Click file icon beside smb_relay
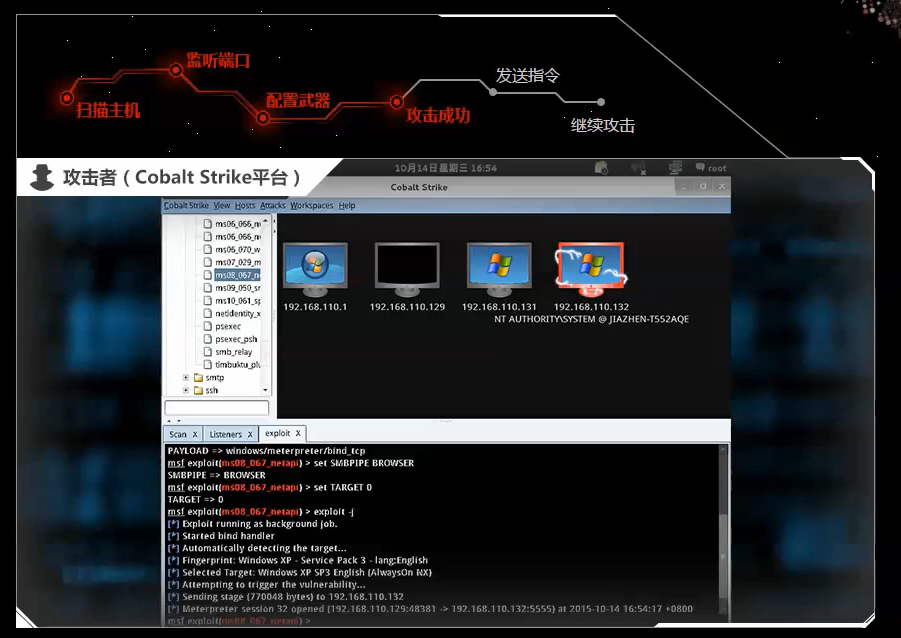This screenshot has height=638, width=901. pyautogui.click(x=208, y=352)
